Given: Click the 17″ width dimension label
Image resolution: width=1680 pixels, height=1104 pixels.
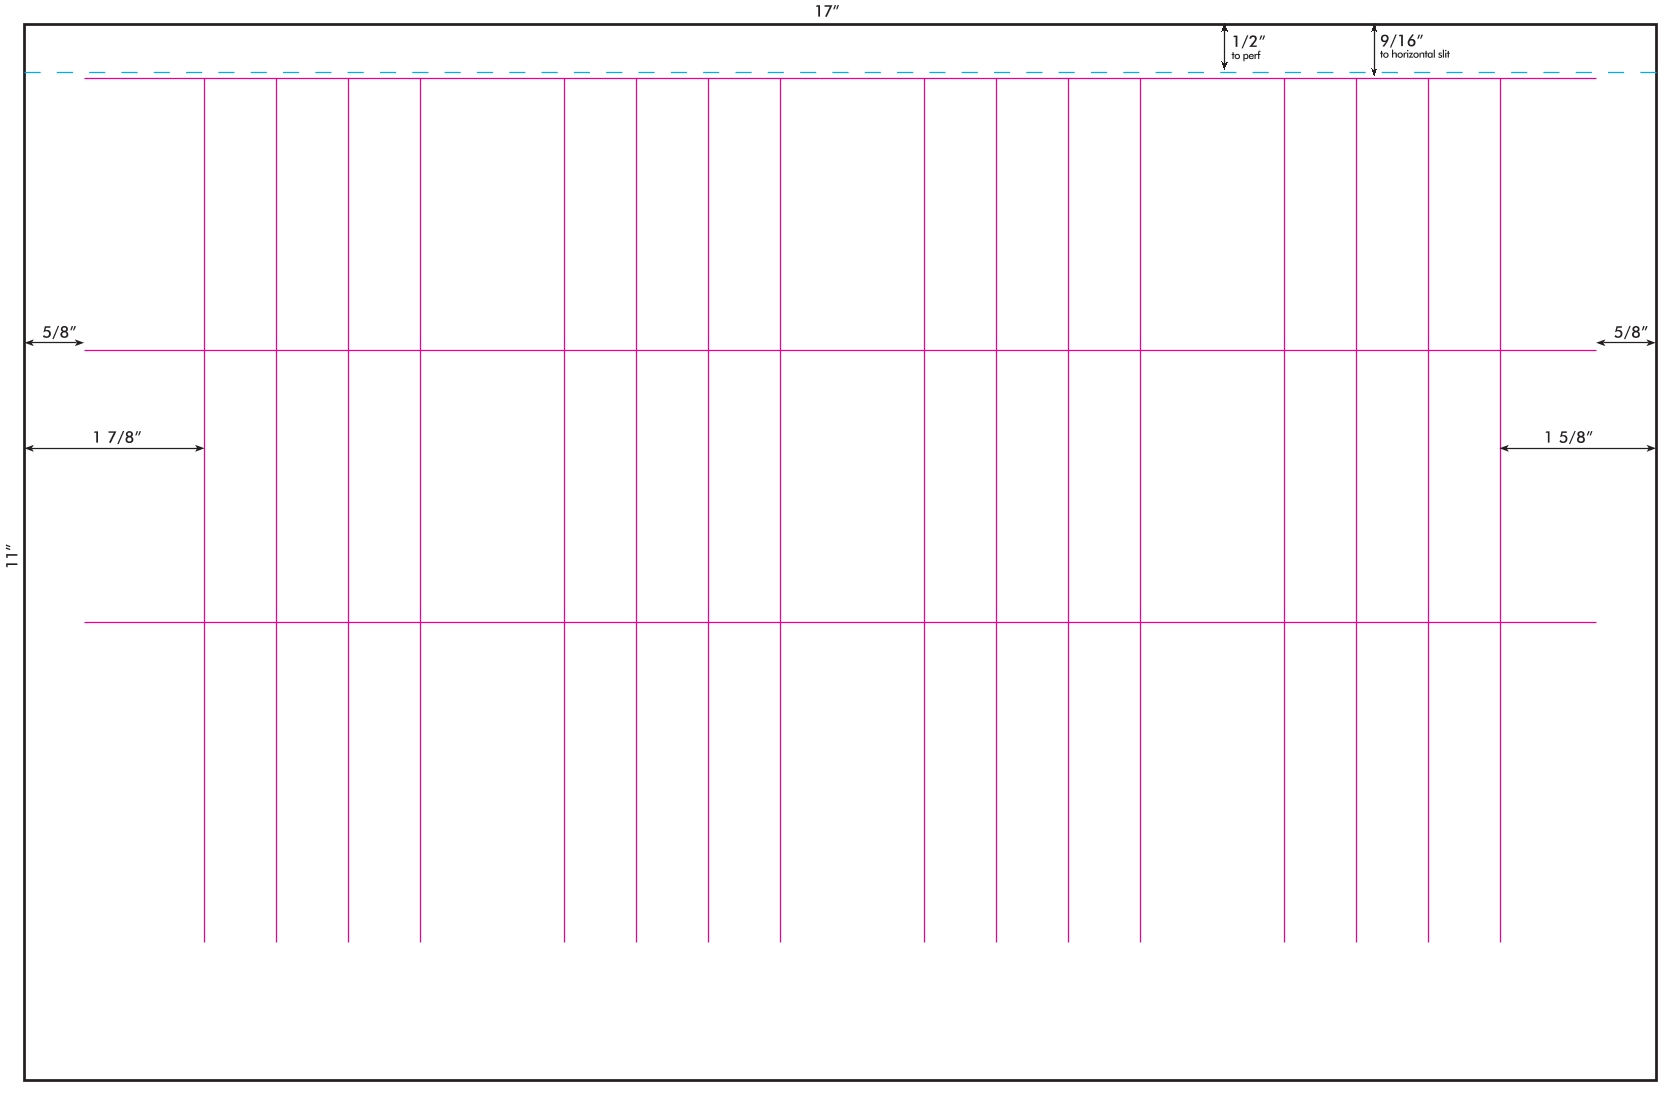Looking at the screenshot, I should (x=826, y=11).
